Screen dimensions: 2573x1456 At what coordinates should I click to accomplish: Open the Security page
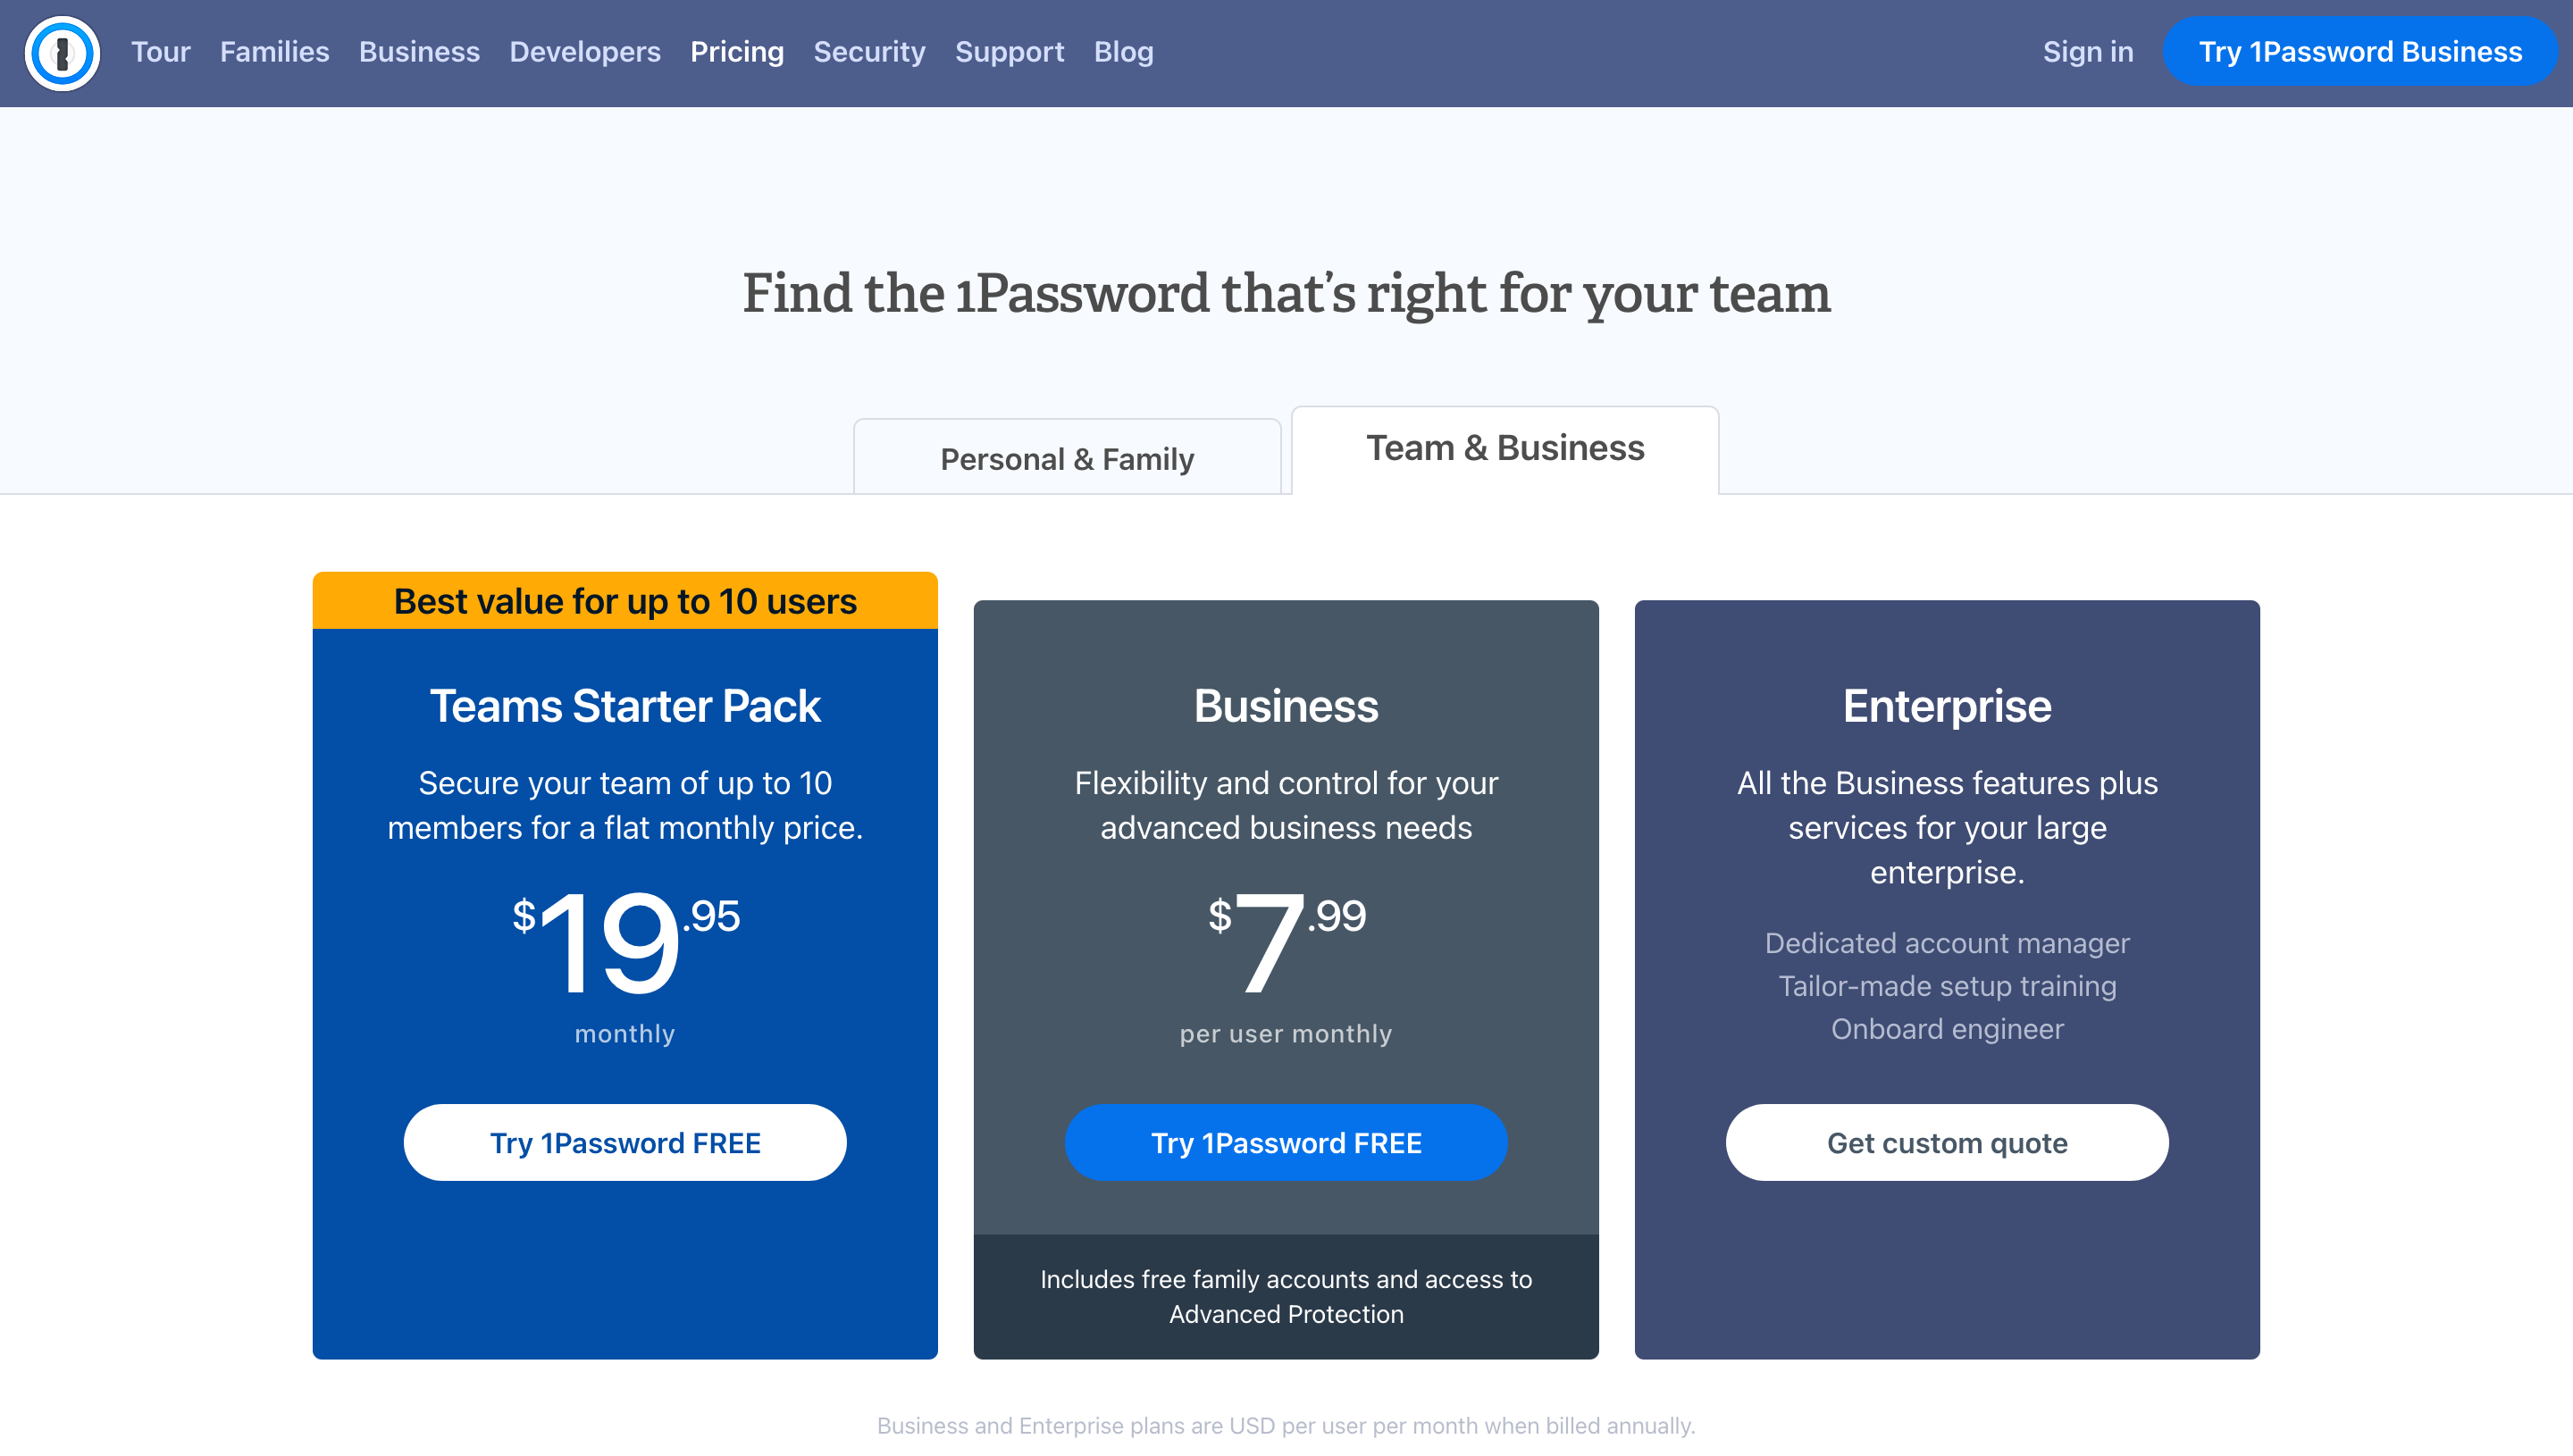(x=869, y=52)
